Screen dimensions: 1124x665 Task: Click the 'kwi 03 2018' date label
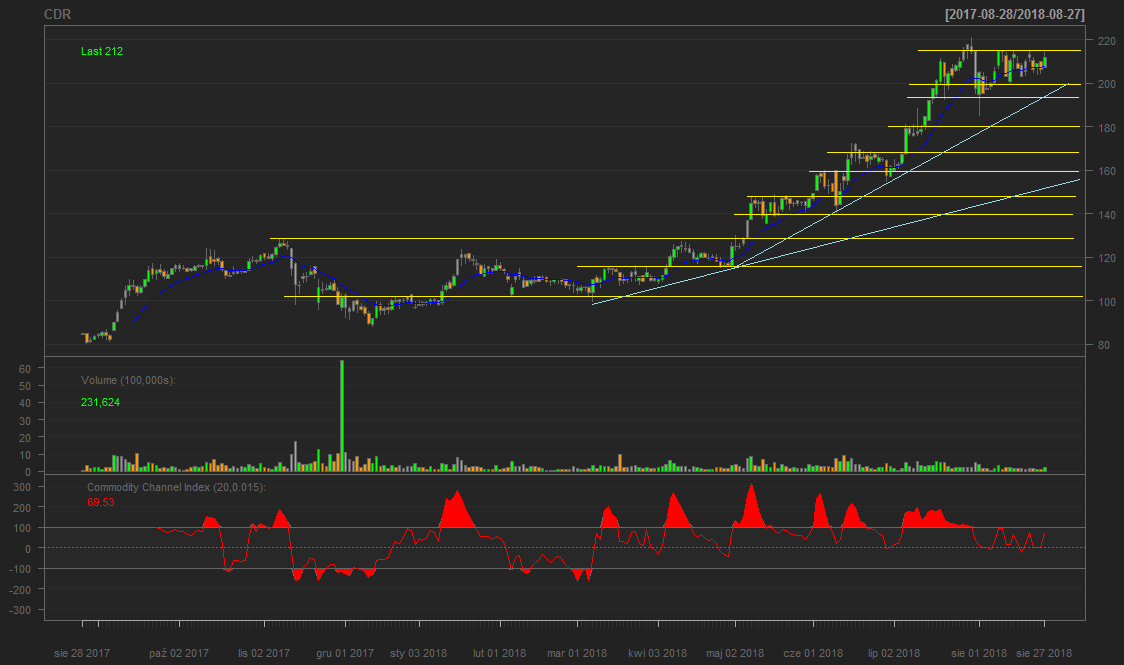click(657, 653)
